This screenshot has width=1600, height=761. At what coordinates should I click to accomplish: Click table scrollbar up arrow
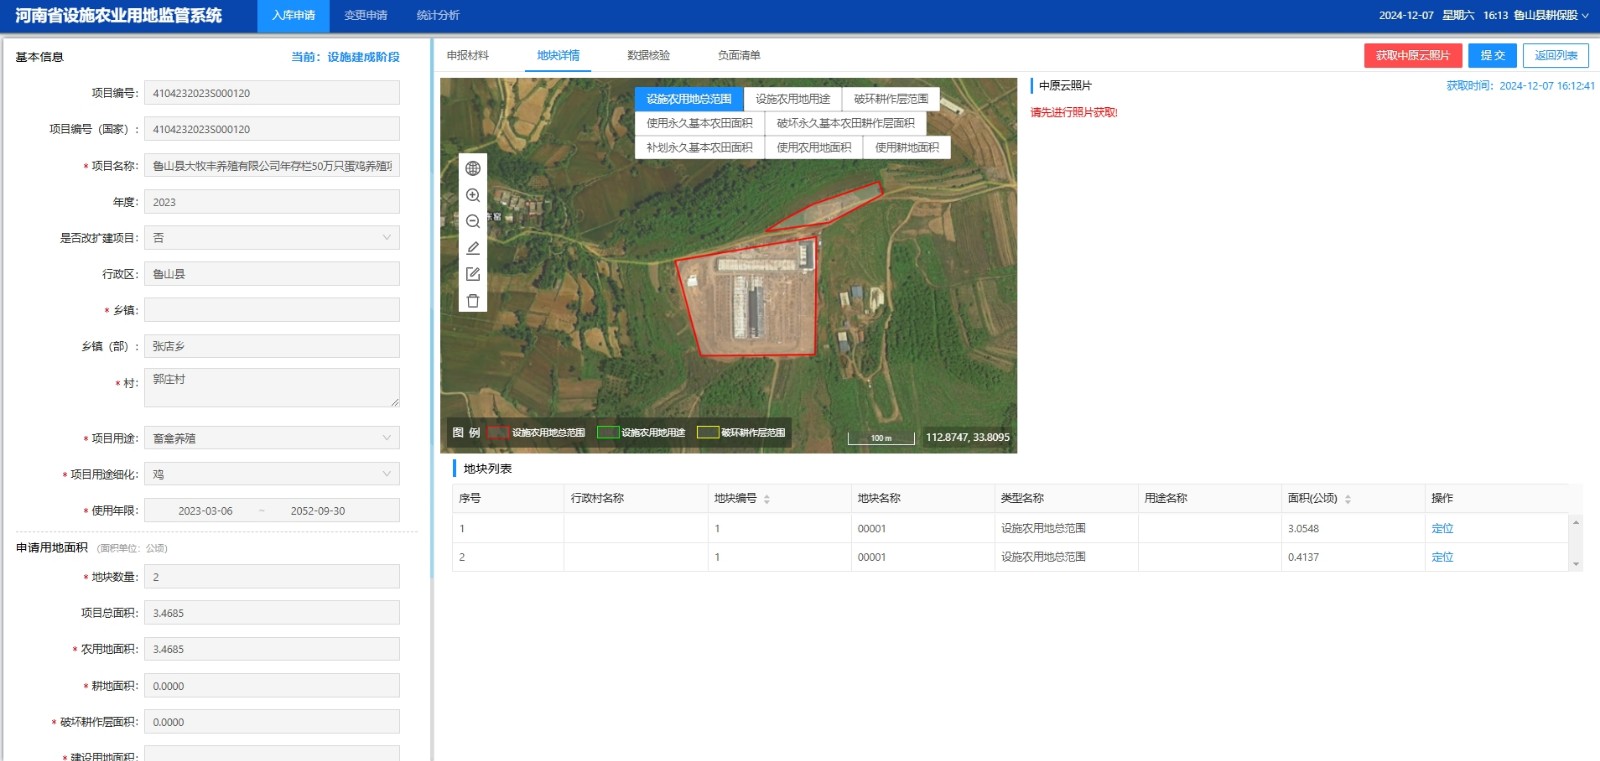[1576, 522]
